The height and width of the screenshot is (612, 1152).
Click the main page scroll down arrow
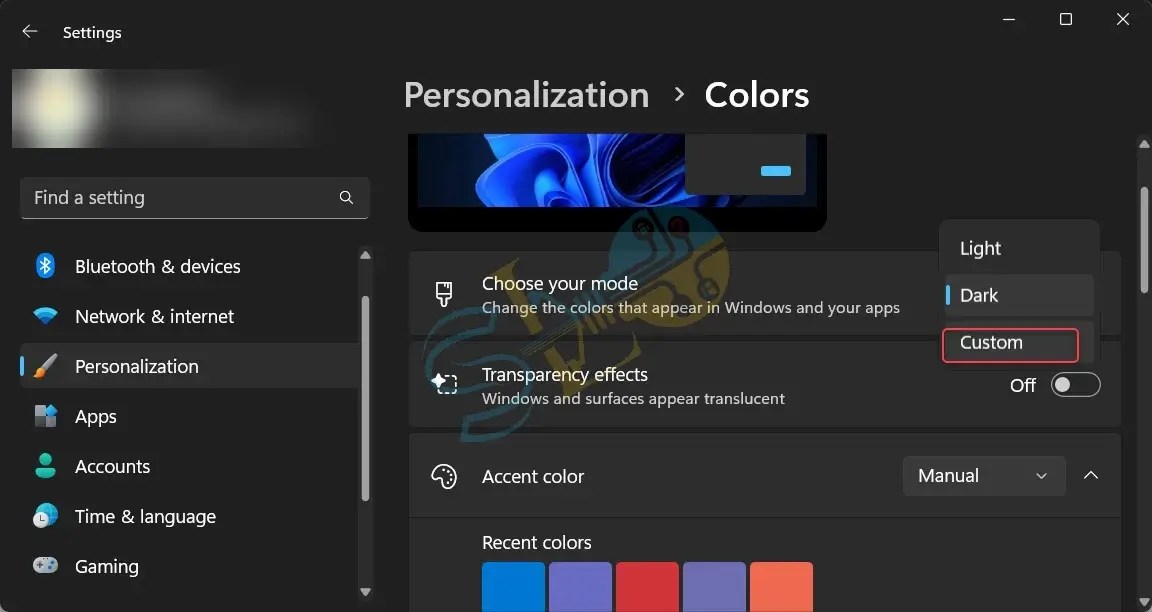click(x=1144, y=601)
